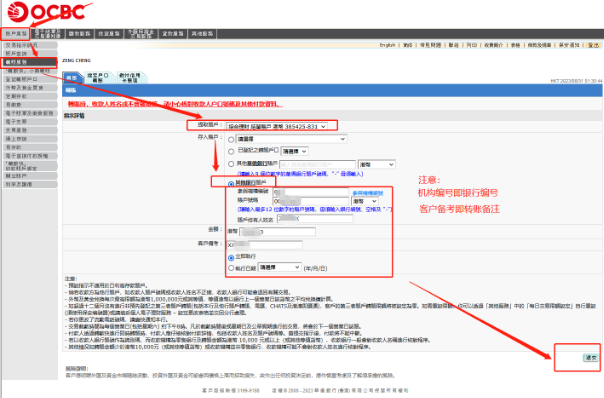Click the 金額 amount input field
Image resolution: width=604 pixels, height=398 pixels.
pyautogui.click(x=277, y=232)
